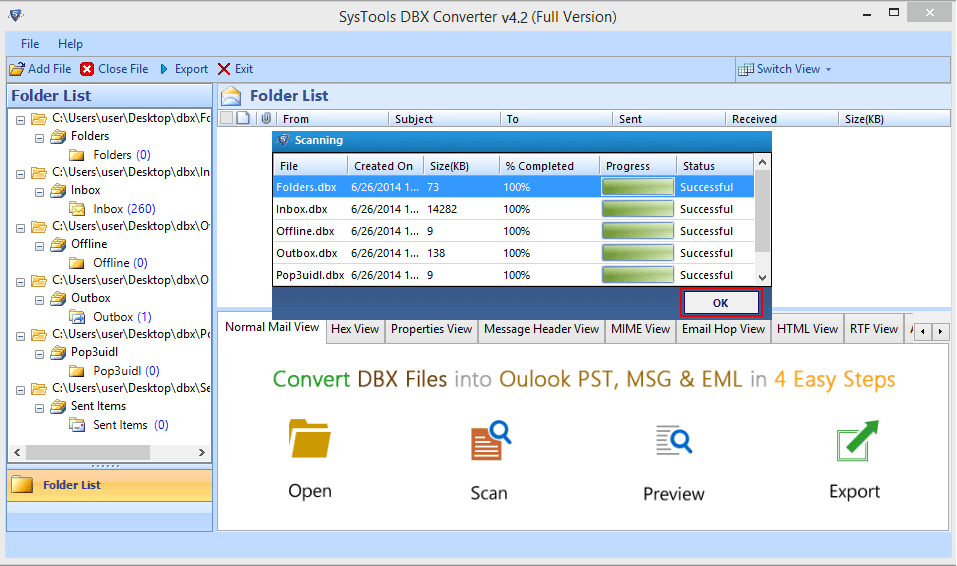Select the Outbox.dbx row in Scanning
This screenshot has width=957, height=566.
pos(513,253)
